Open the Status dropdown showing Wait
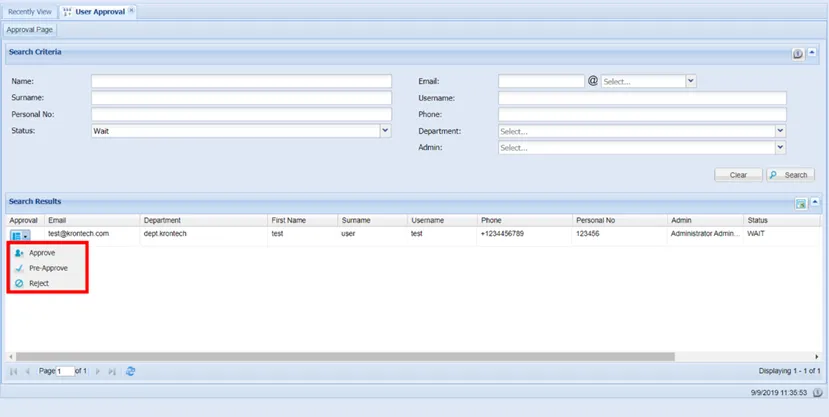 point(385,131)
